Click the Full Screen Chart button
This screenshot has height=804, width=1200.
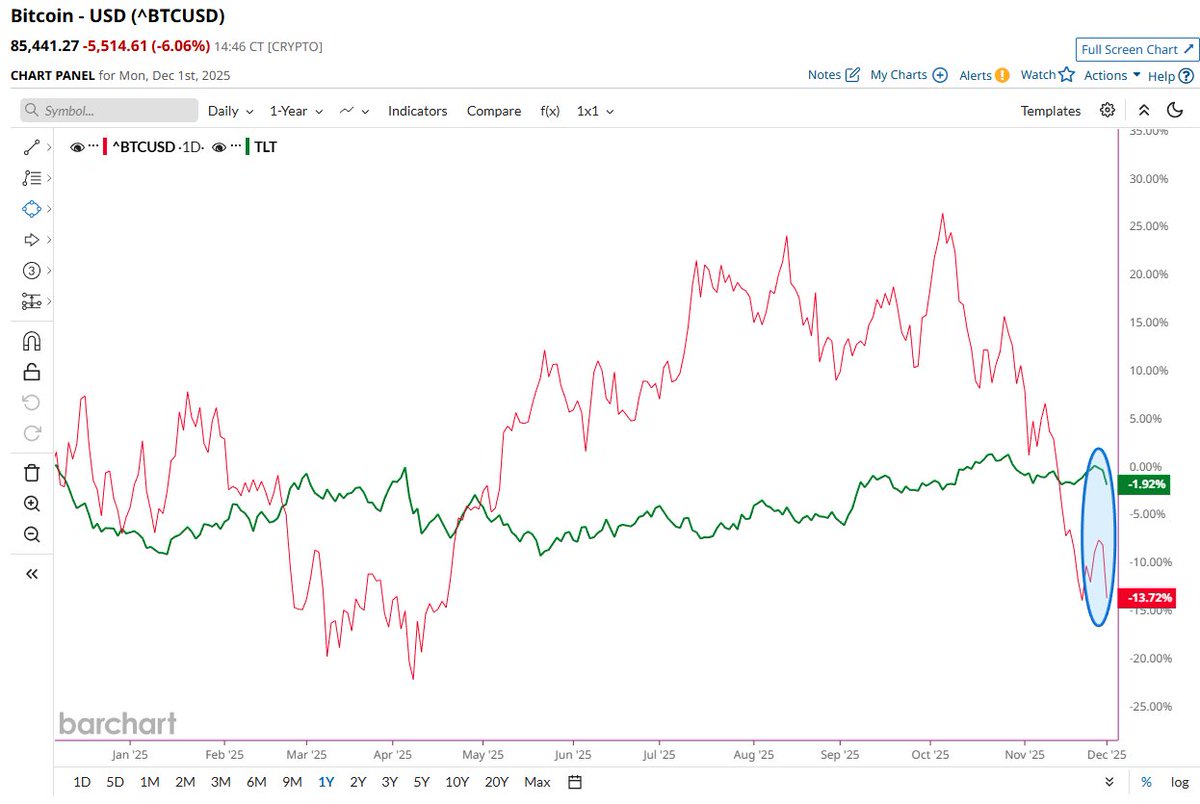click(1135, 48)
